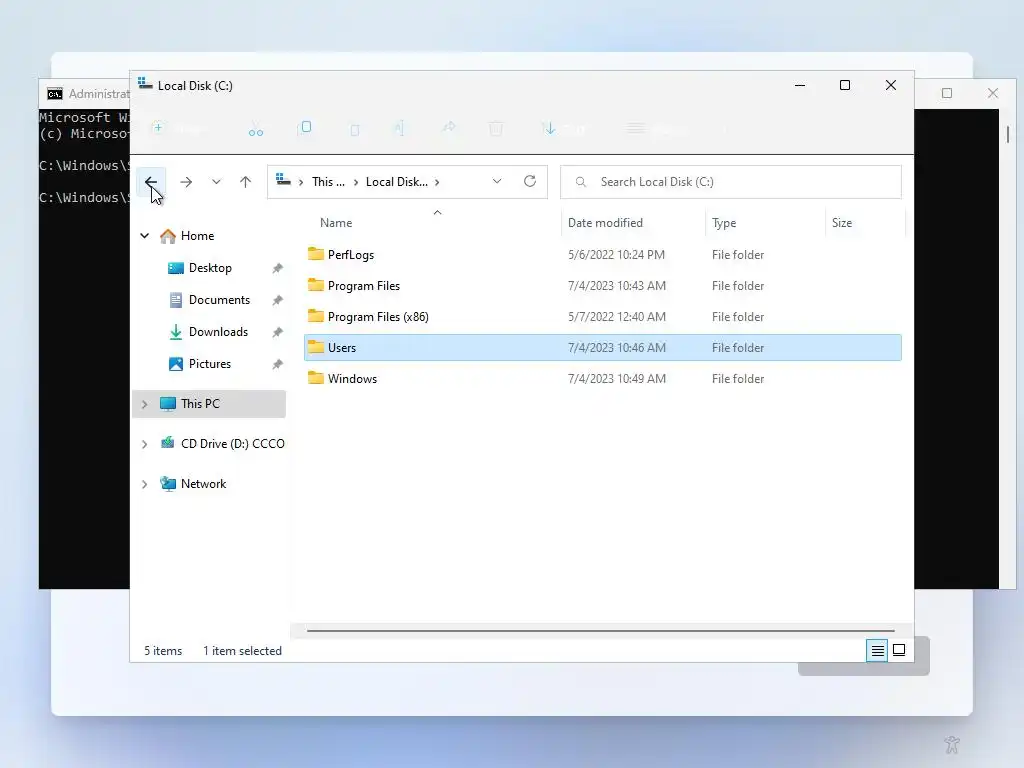Expand the chevron after Local Disk breadcrumb
The width and height of the screenshot is (1024, 768).
437,182
